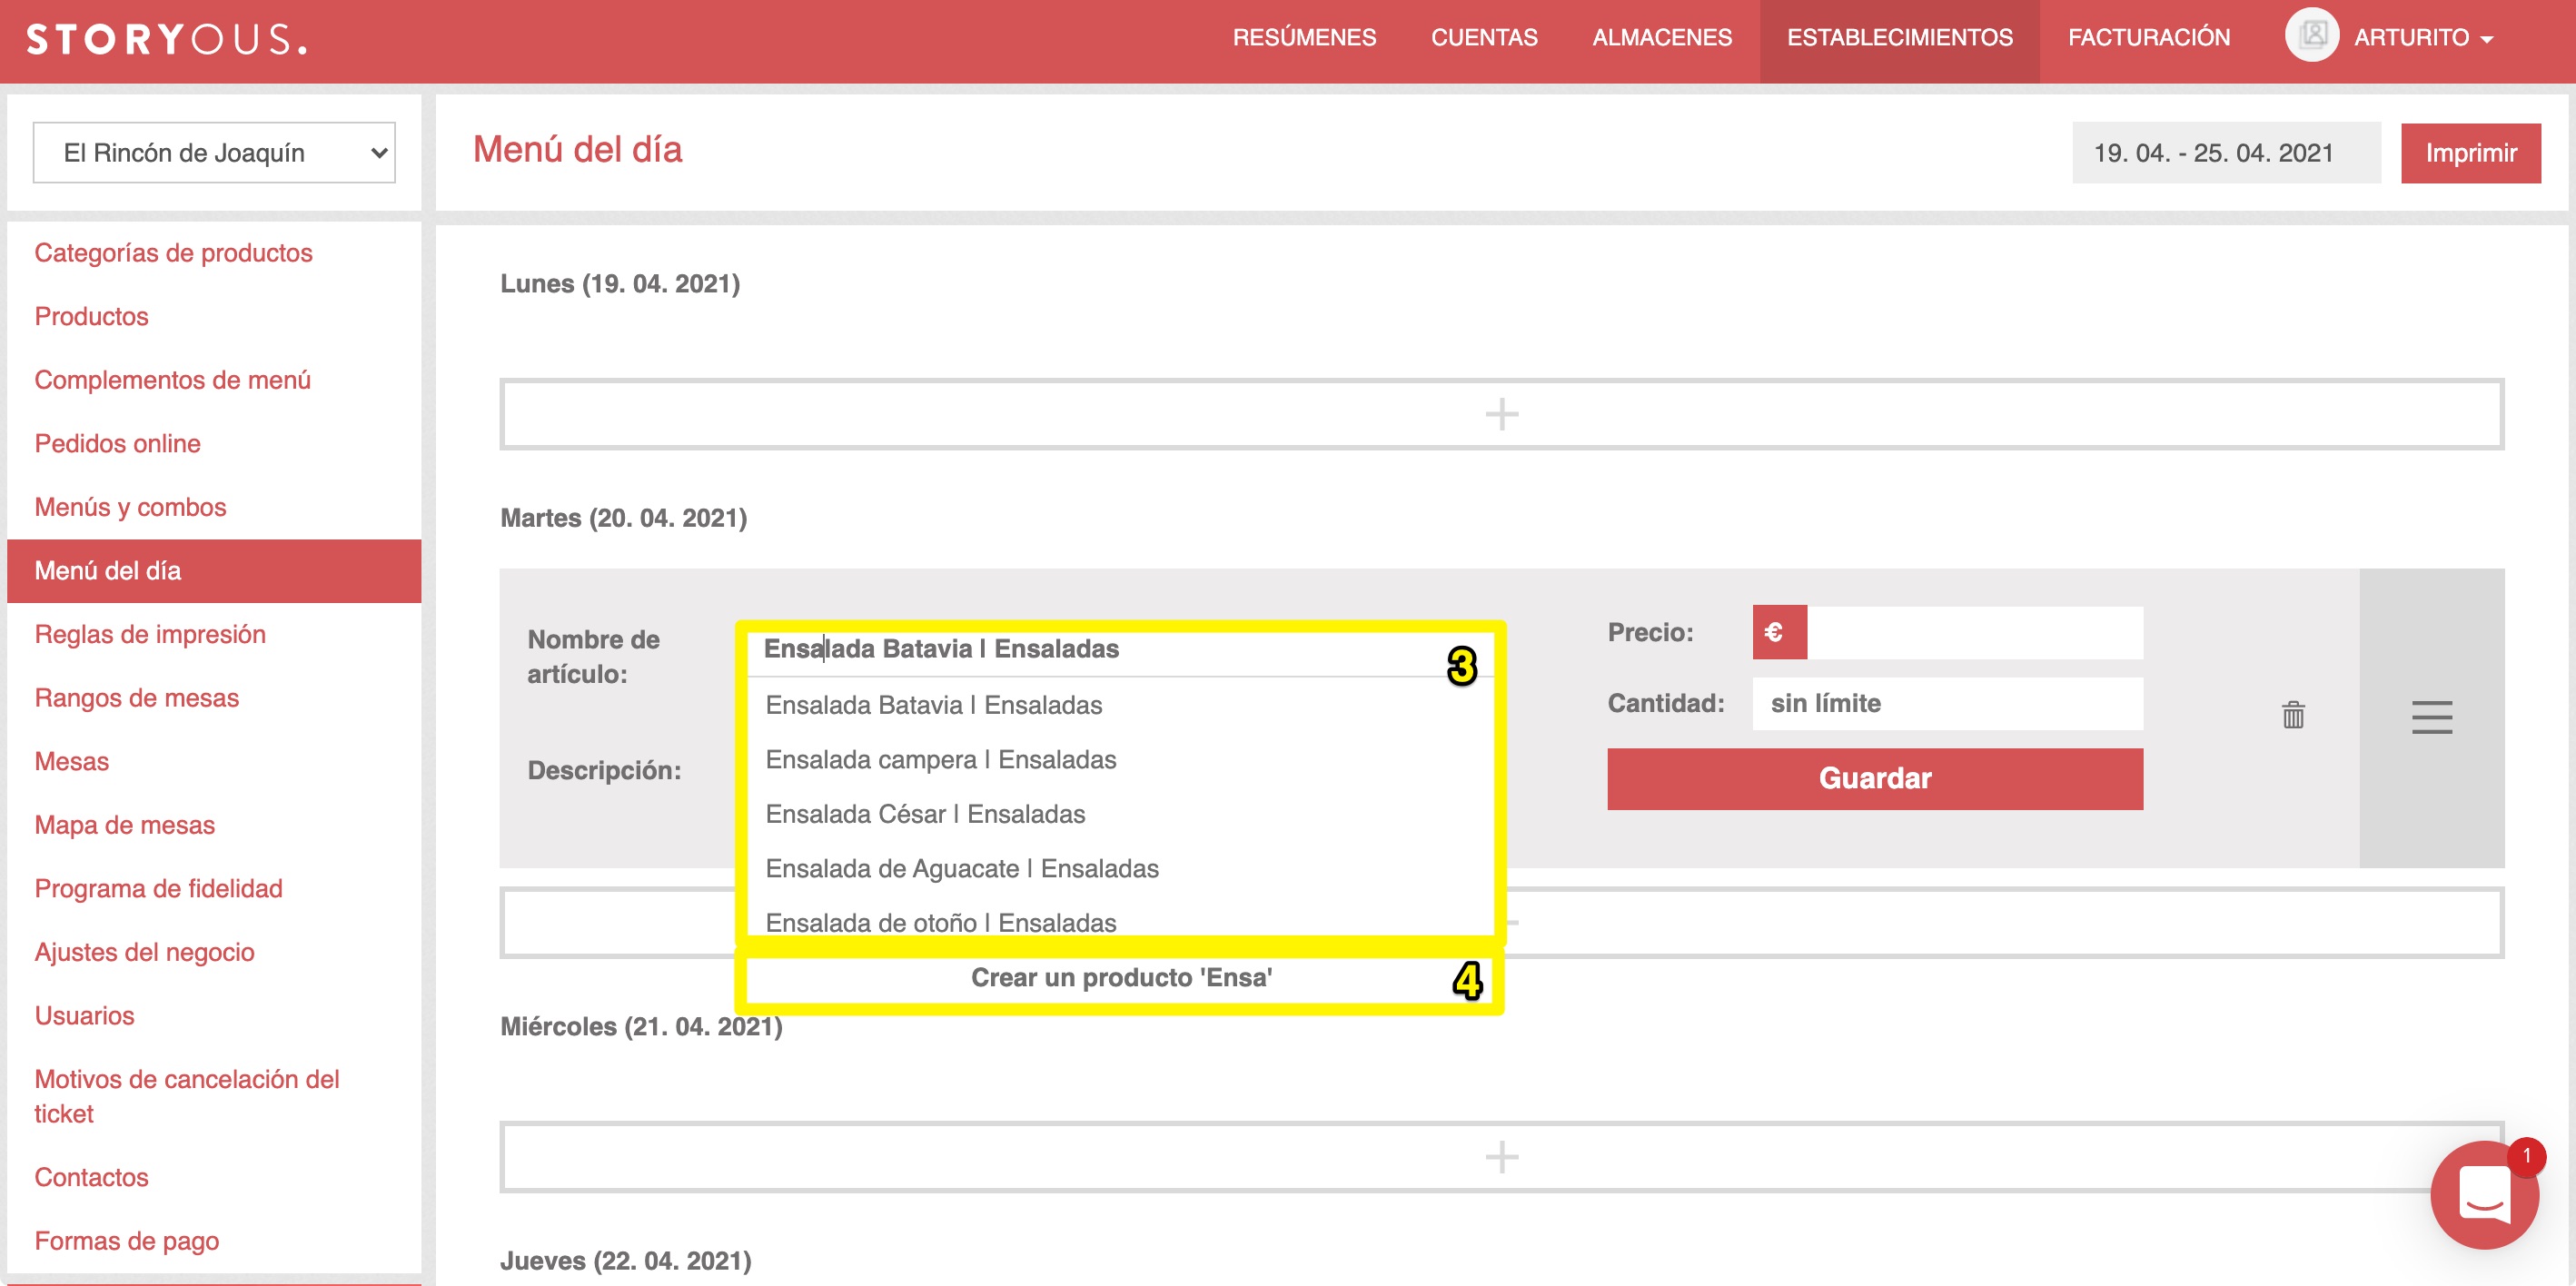The image size is (2576, 1286).
Task: Click the Precio input field
Action: tap(1974, 632)
